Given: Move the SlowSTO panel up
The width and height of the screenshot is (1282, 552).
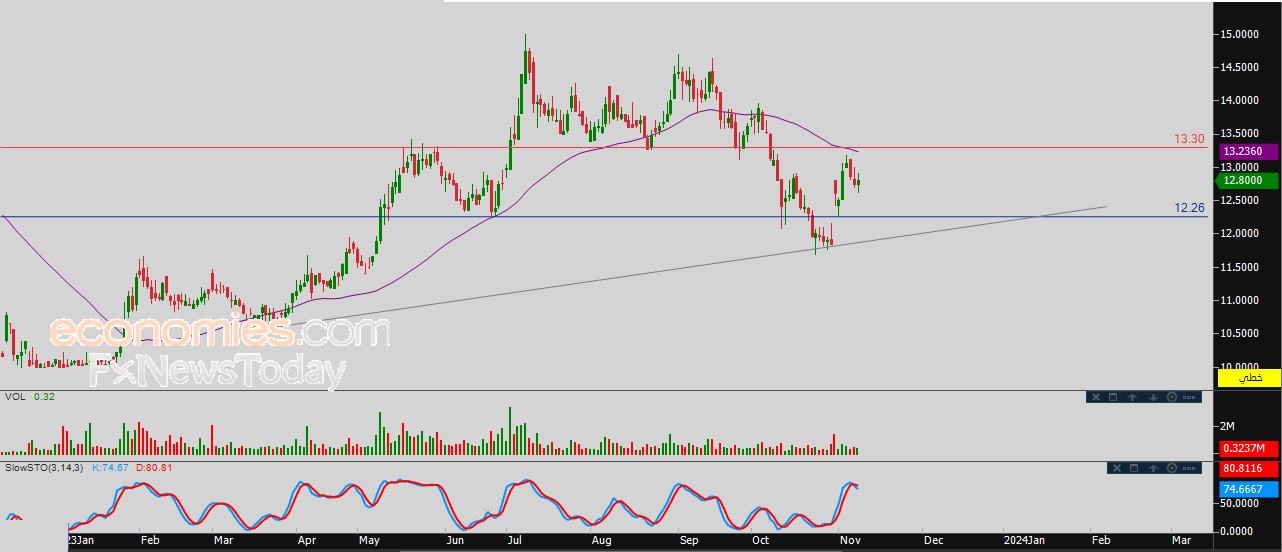Looking at the screenshot, I should (x=1153, y=468).
